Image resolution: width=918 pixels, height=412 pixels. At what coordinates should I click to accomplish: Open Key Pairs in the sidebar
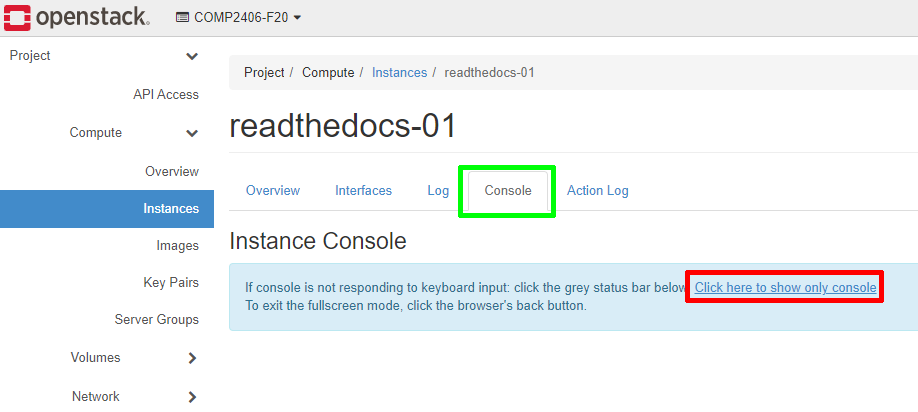coord(171,283)
